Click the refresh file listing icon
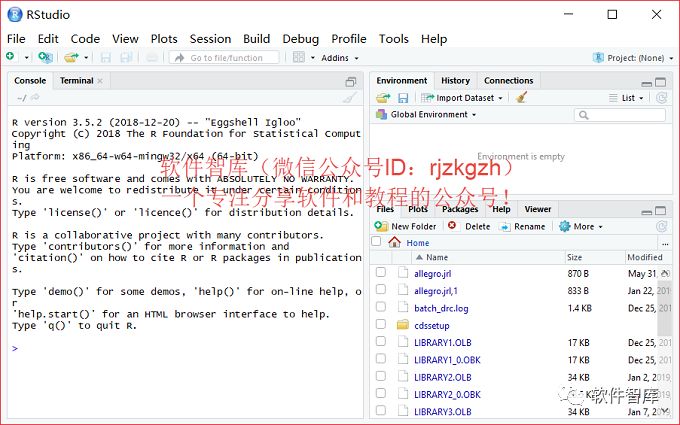The image size is (680, 425). (661, 226)
